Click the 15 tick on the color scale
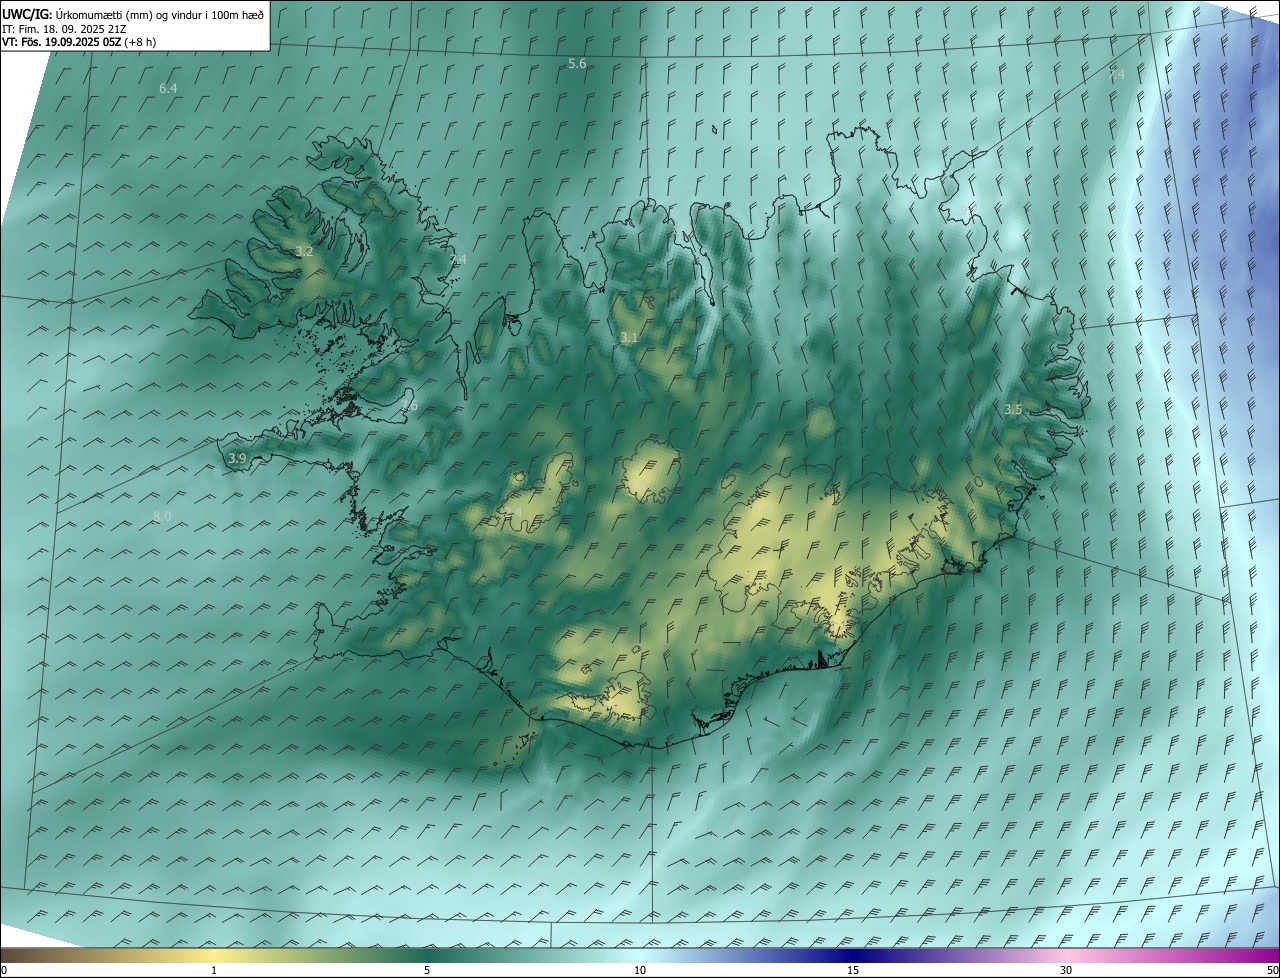The height and width of the screenshot is (978, 1280). (853, 970)
